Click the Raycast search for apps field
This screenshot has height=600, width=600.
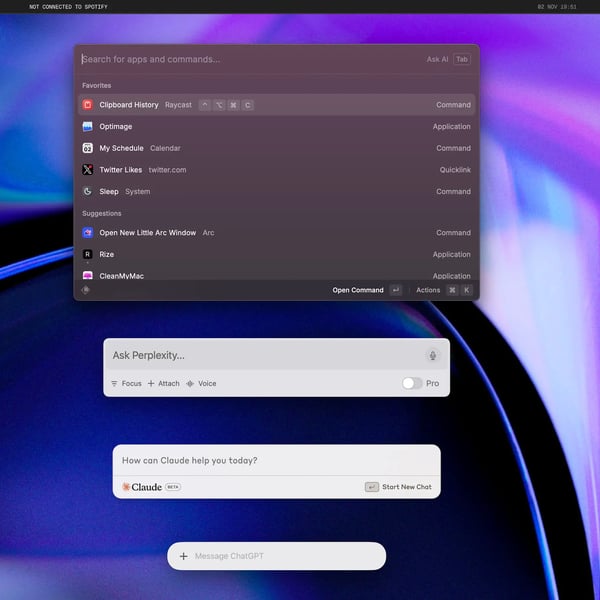coord(251,59)
